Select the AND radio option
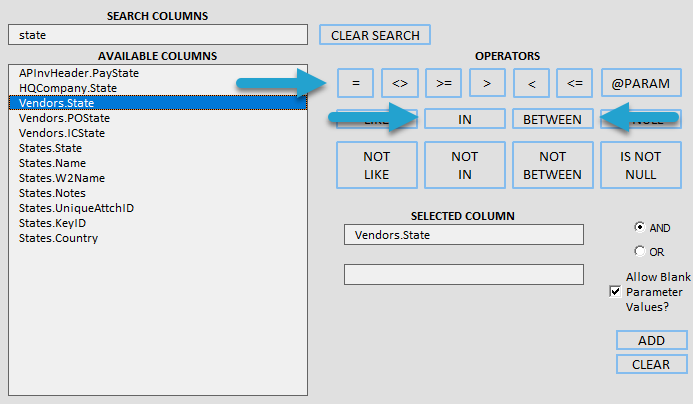 tap(640, 227)
